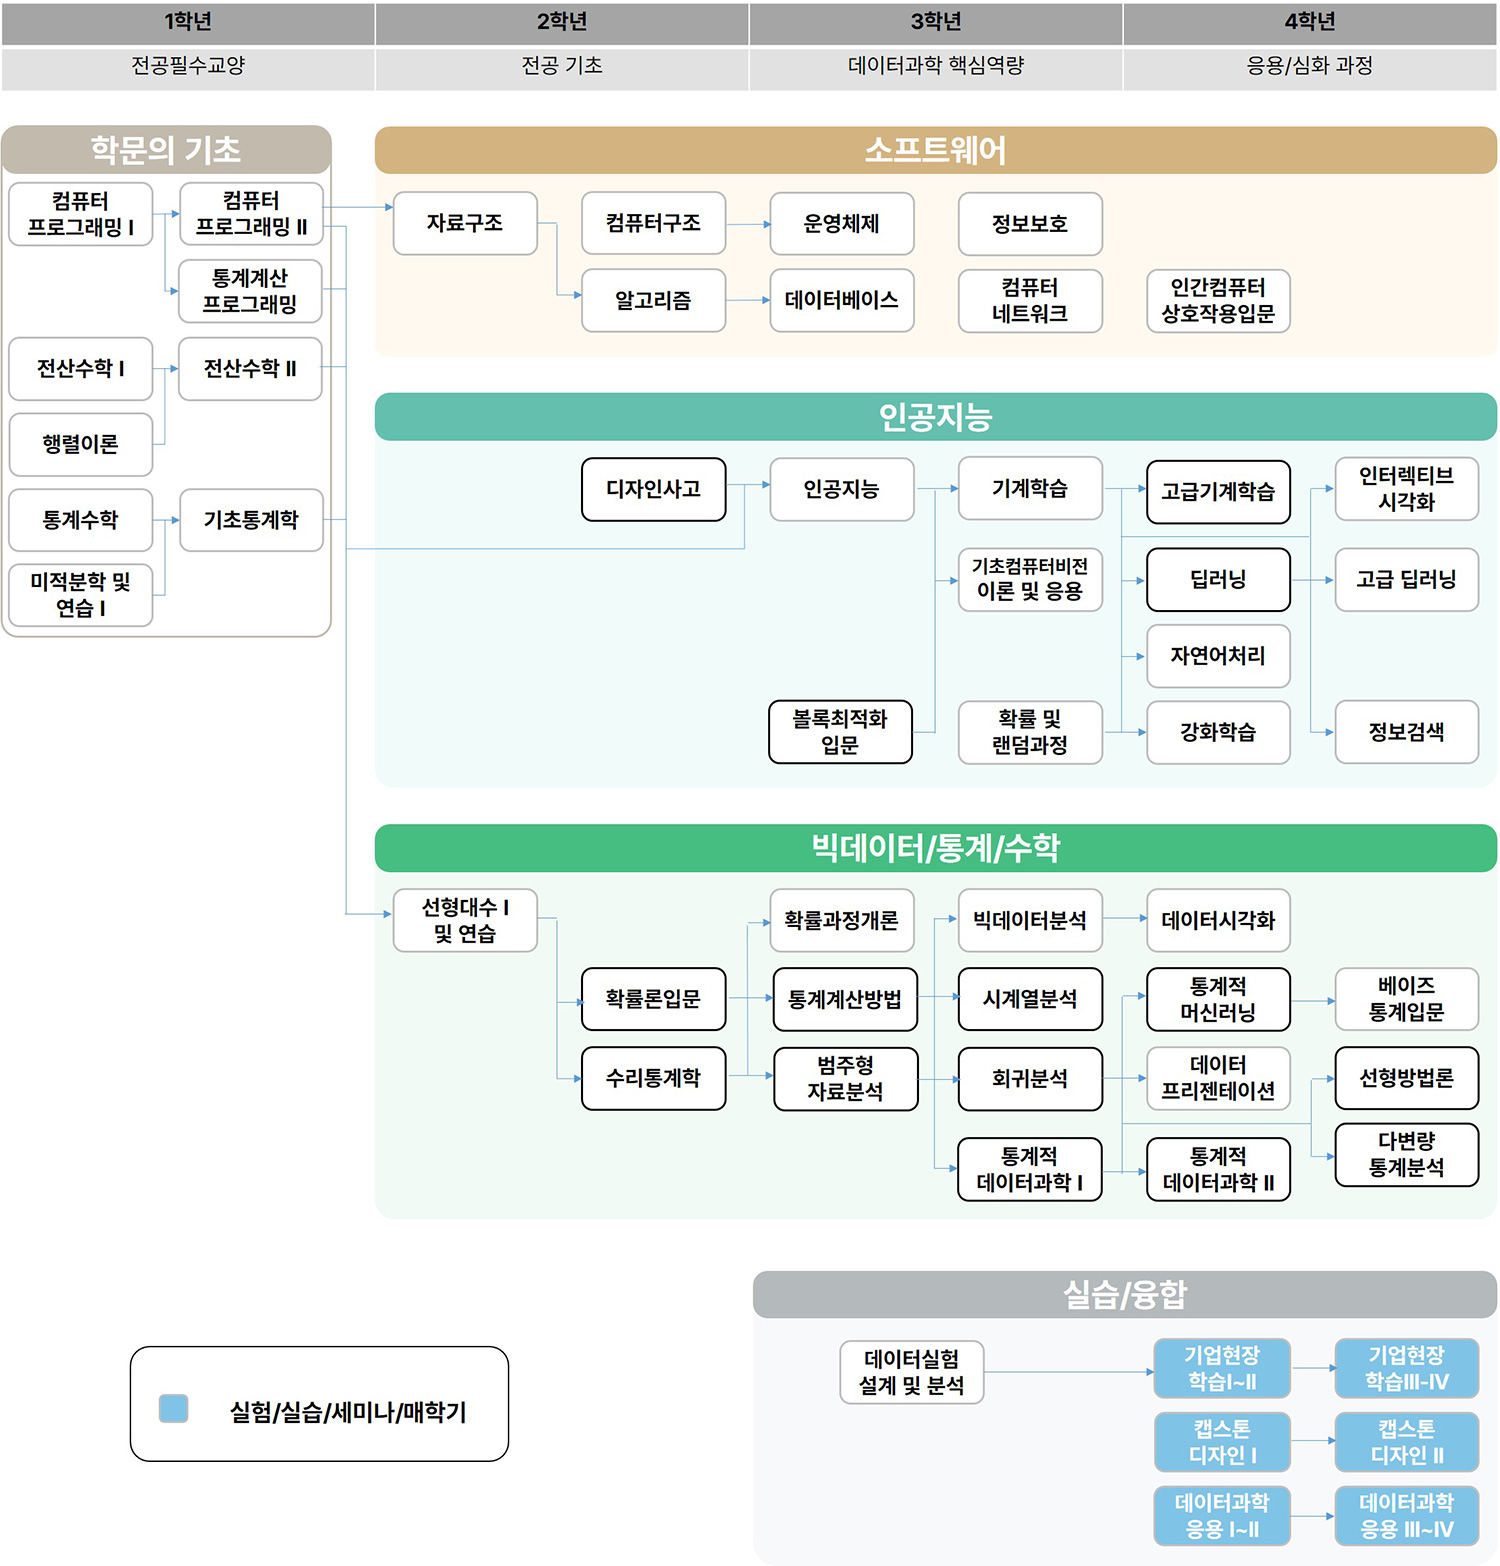Image resolution: width=1500 pixels, height=1566 pixels.
Task: Click the 학문의 기초 section banner
Action: pyautogui.click(x=166, y=150)
